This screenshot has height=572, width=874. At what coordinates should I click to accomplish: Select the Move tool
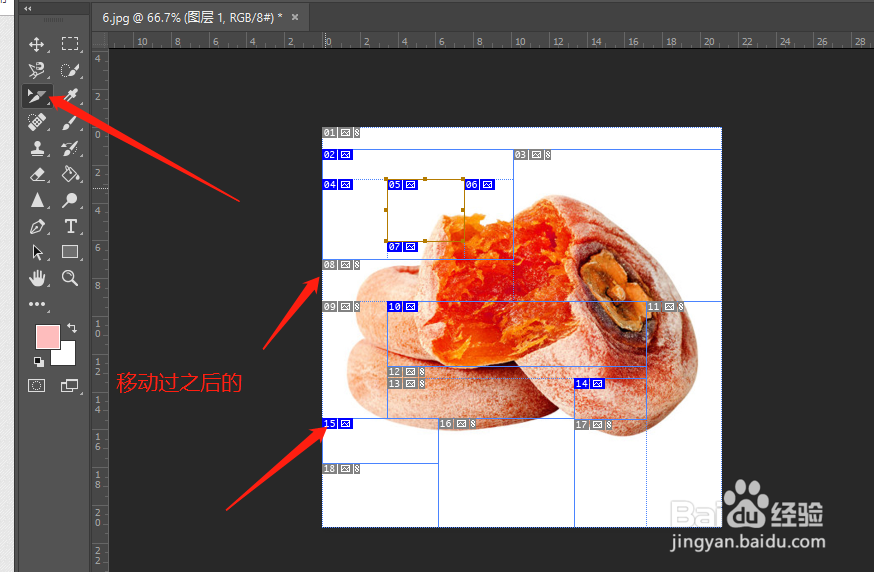coord(37,44)
